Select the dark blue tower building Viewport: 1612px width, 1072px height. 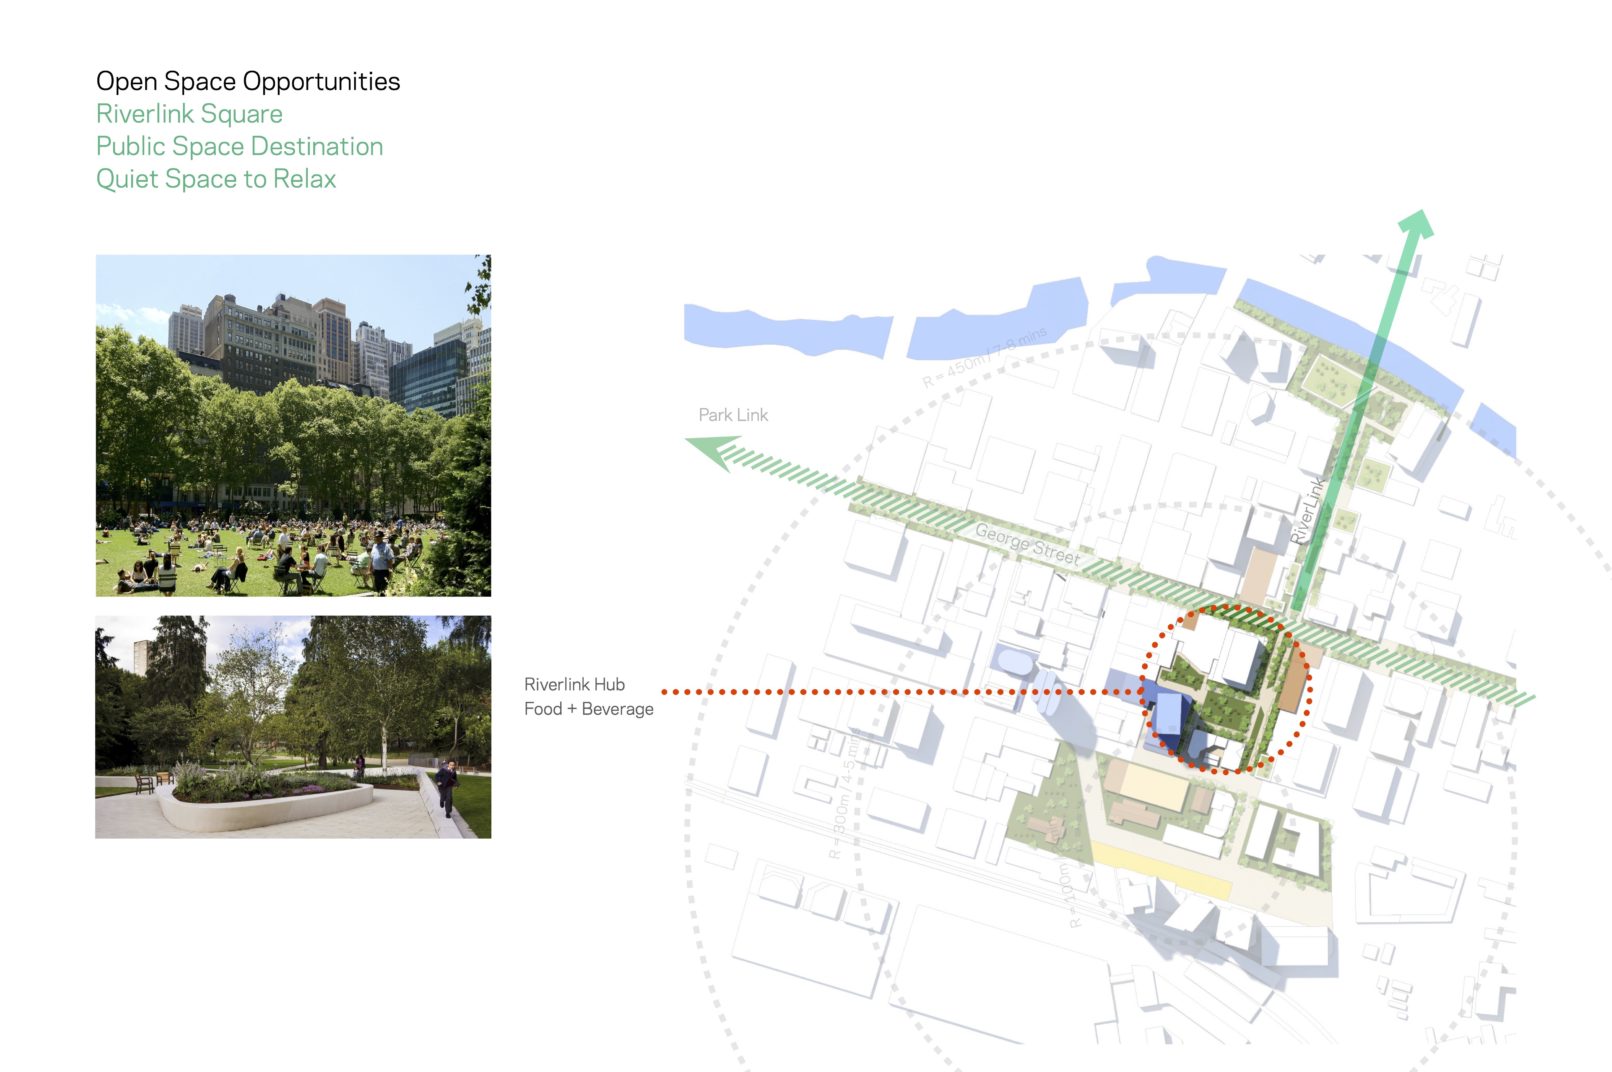click(x=1167, y=711)
